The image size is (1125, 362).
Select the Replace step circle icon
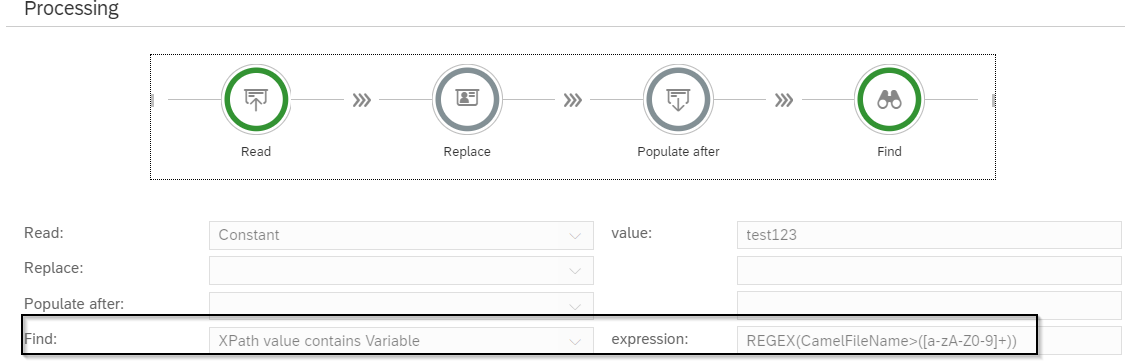pyautogui.click(x=467, y=100)
